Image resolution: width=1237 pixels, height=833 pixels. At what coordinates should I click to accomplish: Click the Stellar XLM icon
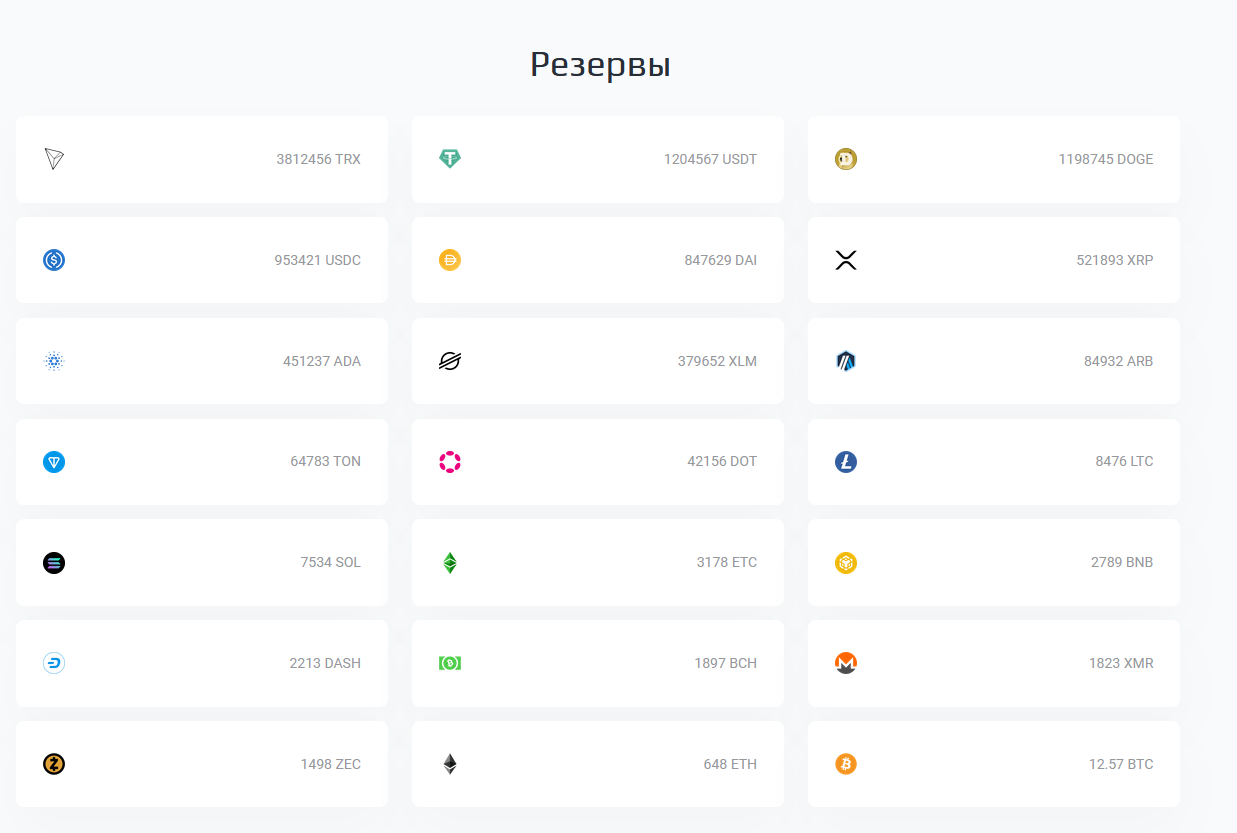point(450,361)
